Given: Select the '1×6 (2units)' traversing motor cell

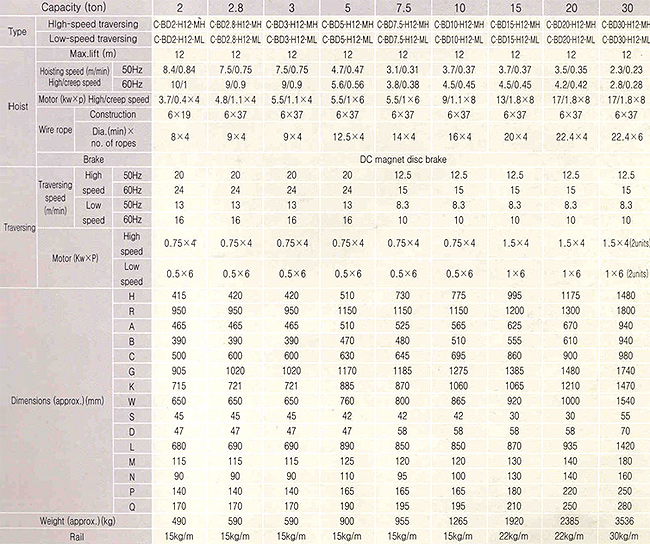Looking at the screenshot, I should [626, 274].
